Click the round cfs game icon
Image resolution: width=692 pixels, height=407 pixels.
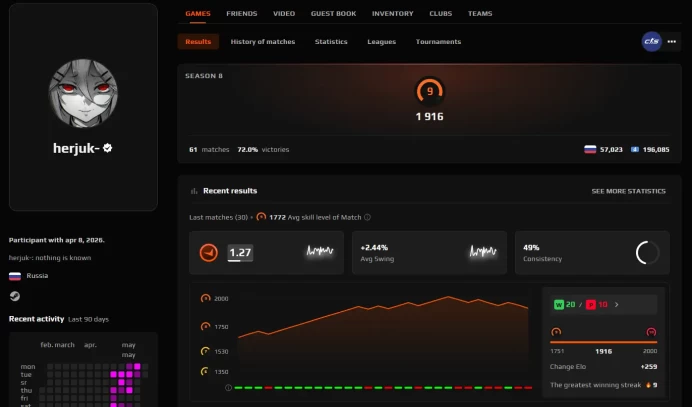(x=651, y=41)
